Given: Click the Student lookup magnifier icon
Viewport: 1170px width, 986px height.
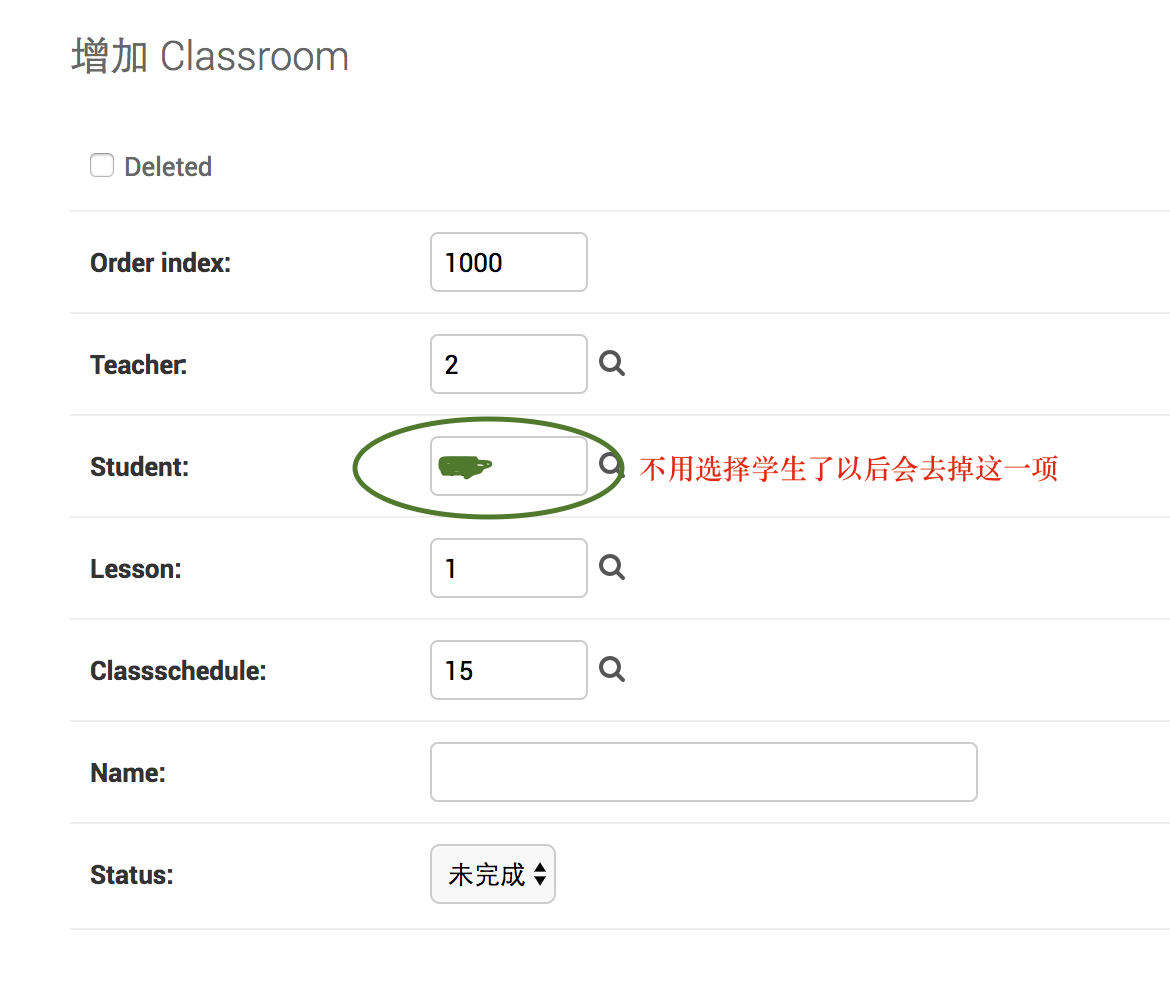Looking at the screenshot, I should click(611, 465).
